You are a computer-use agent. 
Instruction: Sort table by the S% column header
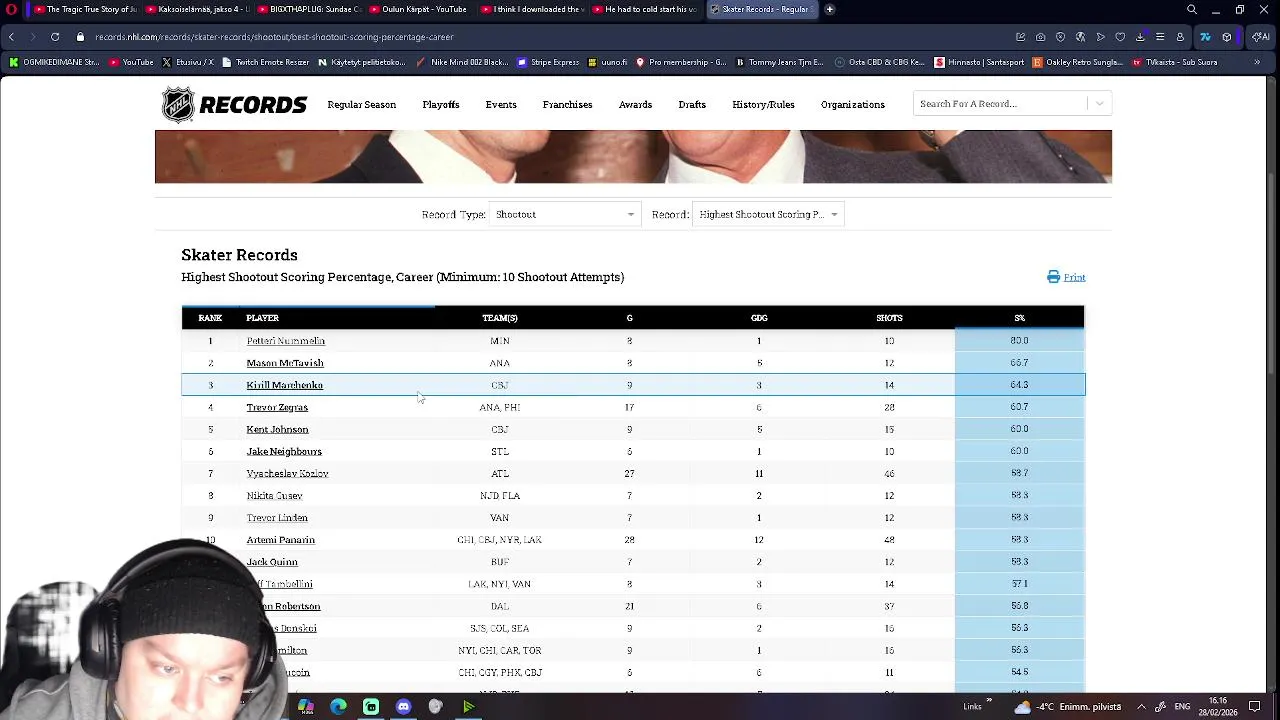tap(1019, 318)
